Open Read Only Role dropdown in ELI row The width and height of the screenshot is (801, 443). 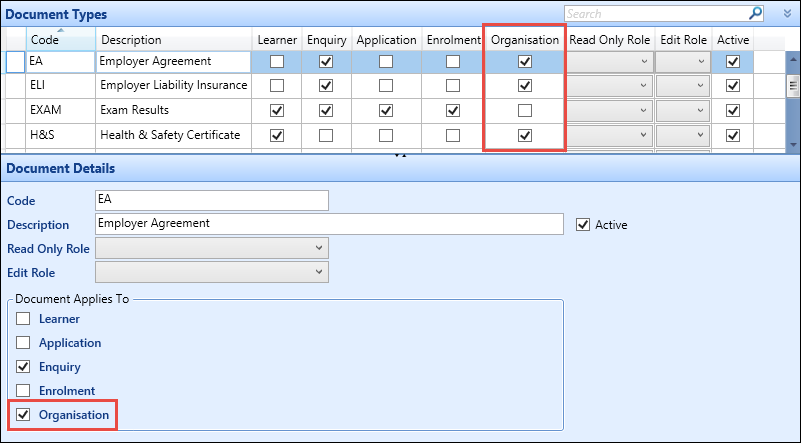tap(610, 86)
